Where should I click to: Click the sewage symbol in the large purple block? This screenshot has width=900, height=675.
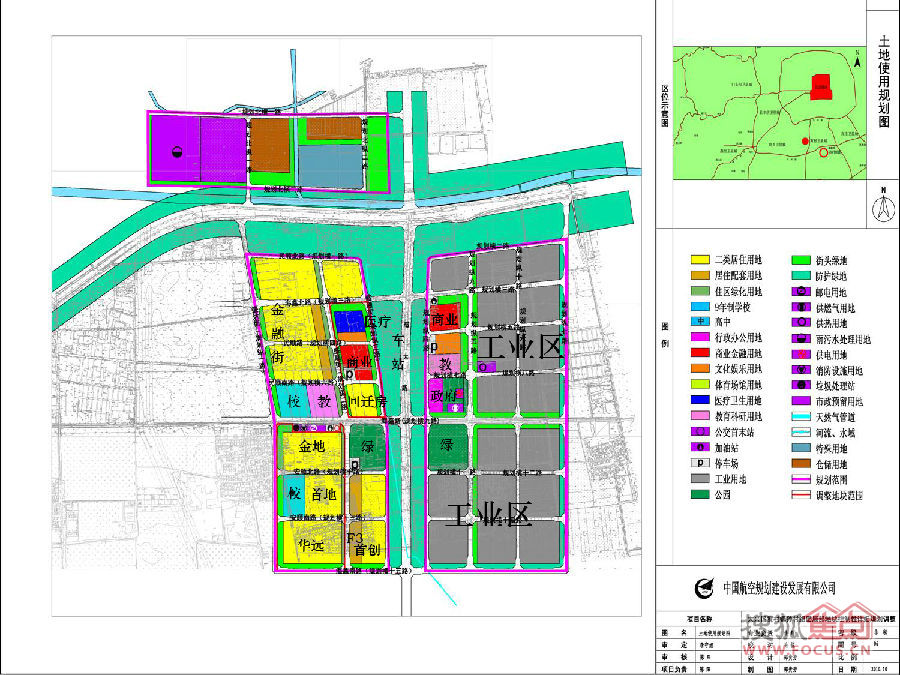pyautogui.click(x=176, y=152)
